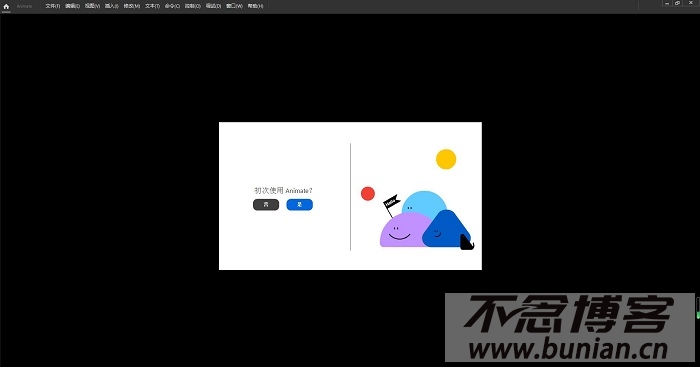Open the 视图(V) menu
This screenshot has height=367, width=700.
click(92, 6)
